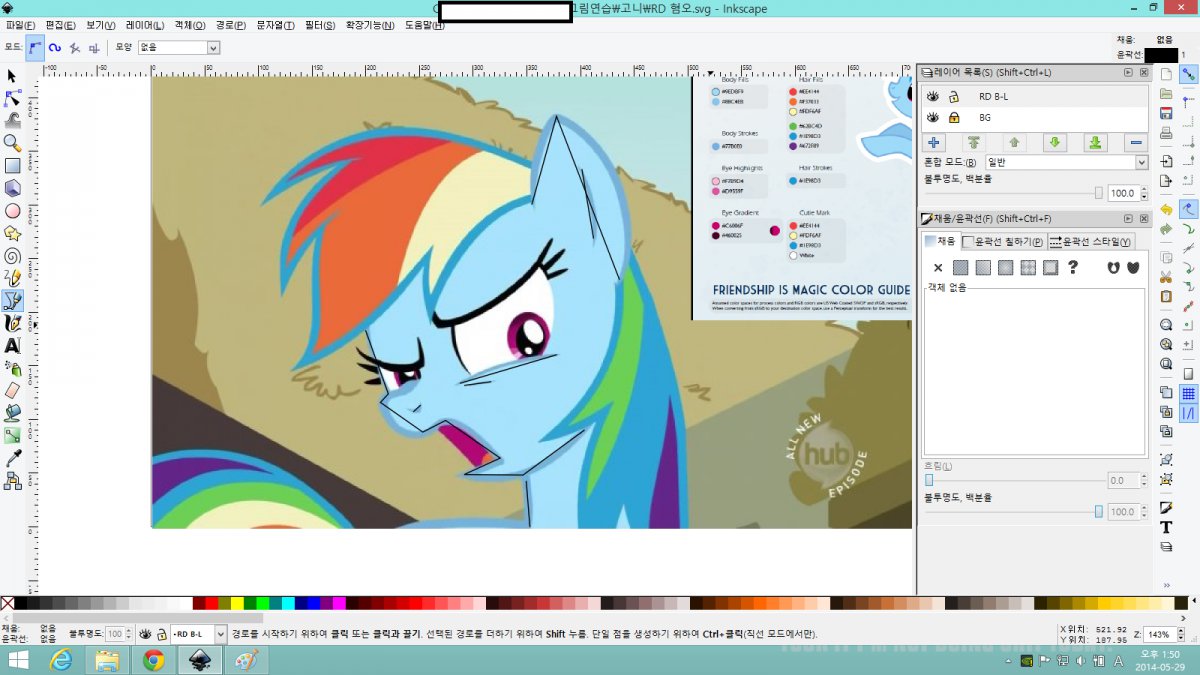Screen dimensions: 1200x675
Task: Lower layer one step button
Action: (1054, 143)
